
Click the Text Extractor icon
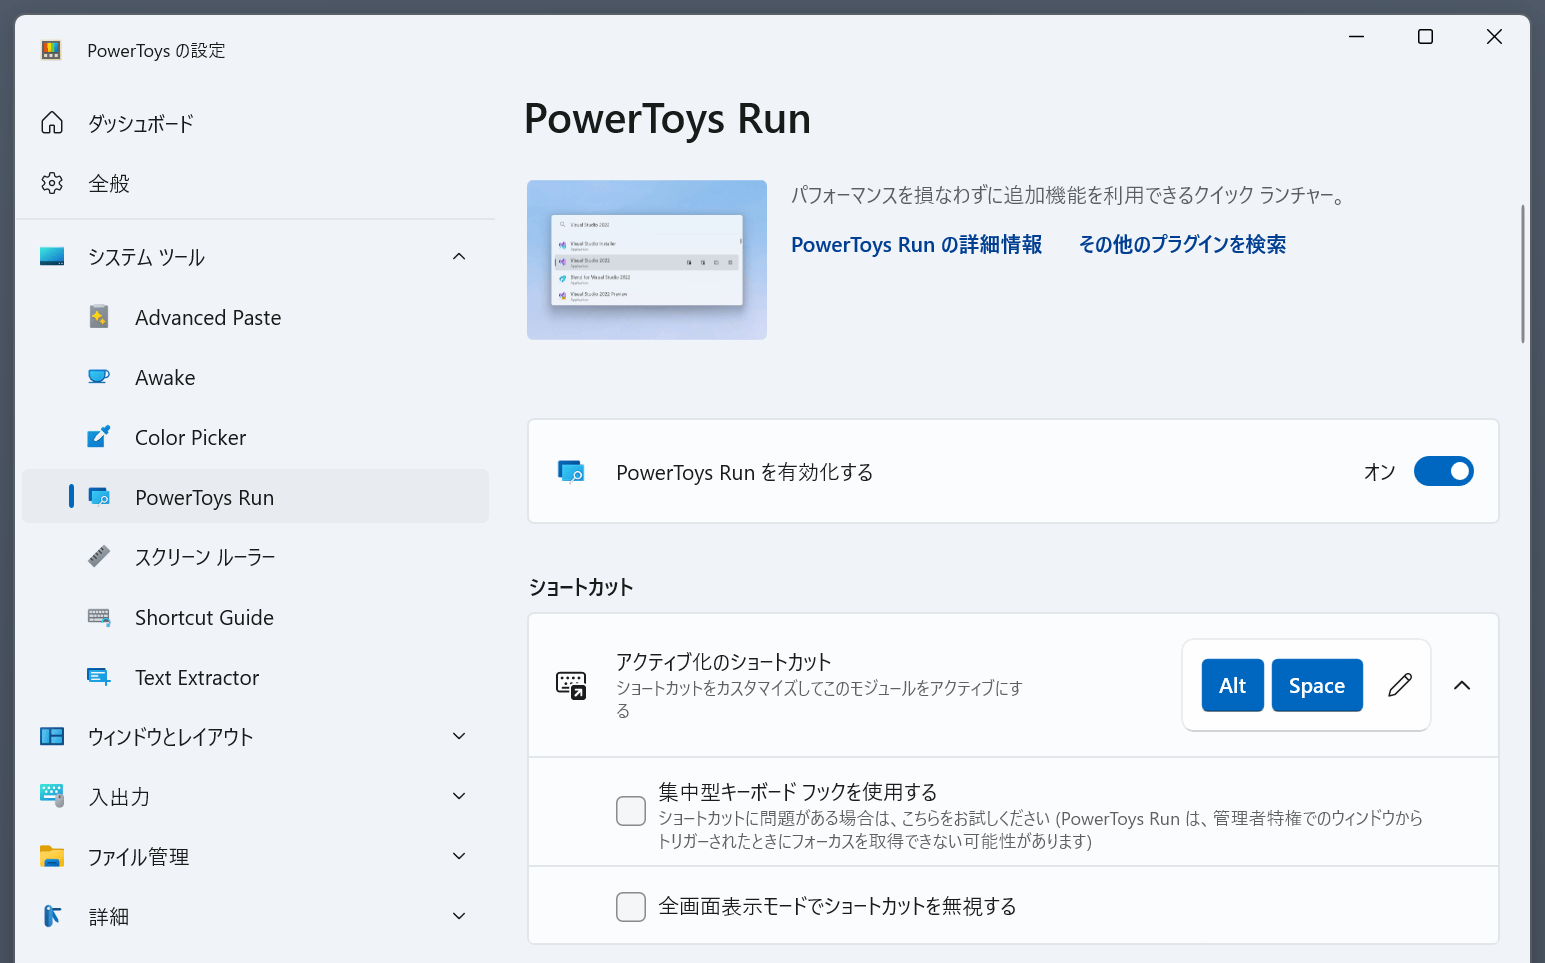(99, 677)
